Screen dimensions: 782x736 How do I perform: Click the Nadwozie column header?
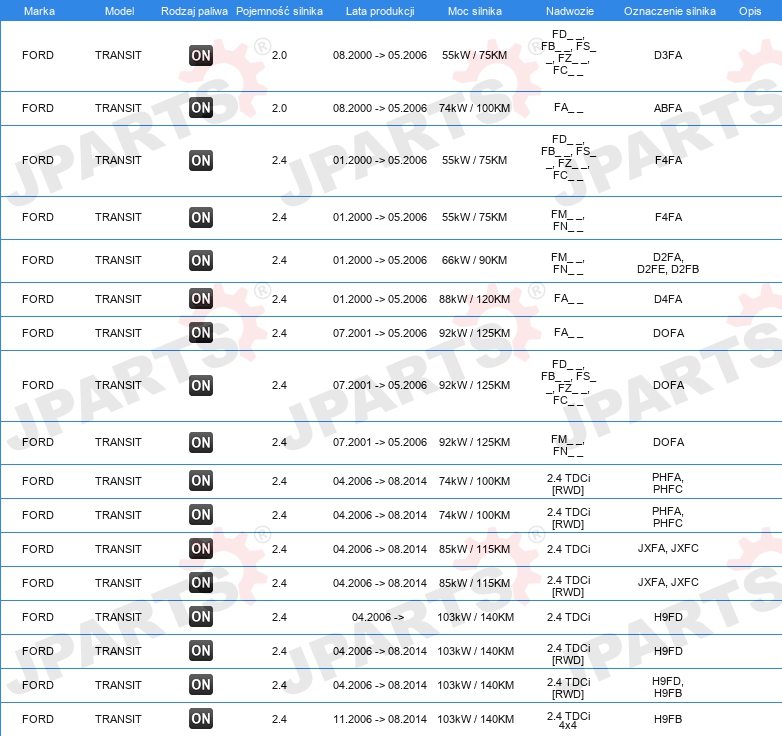tap(570, 11)
